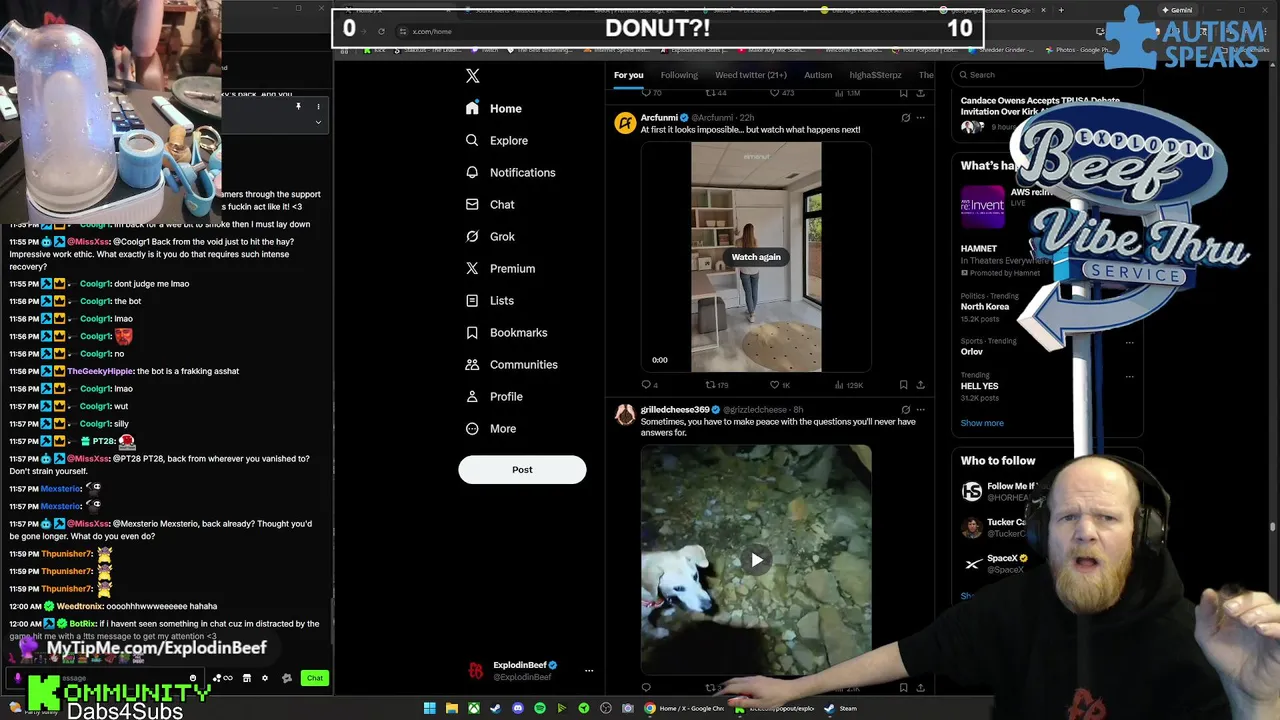
Task: Bookmark the top post above Arcfunmi
Action: tap(903, 93)
